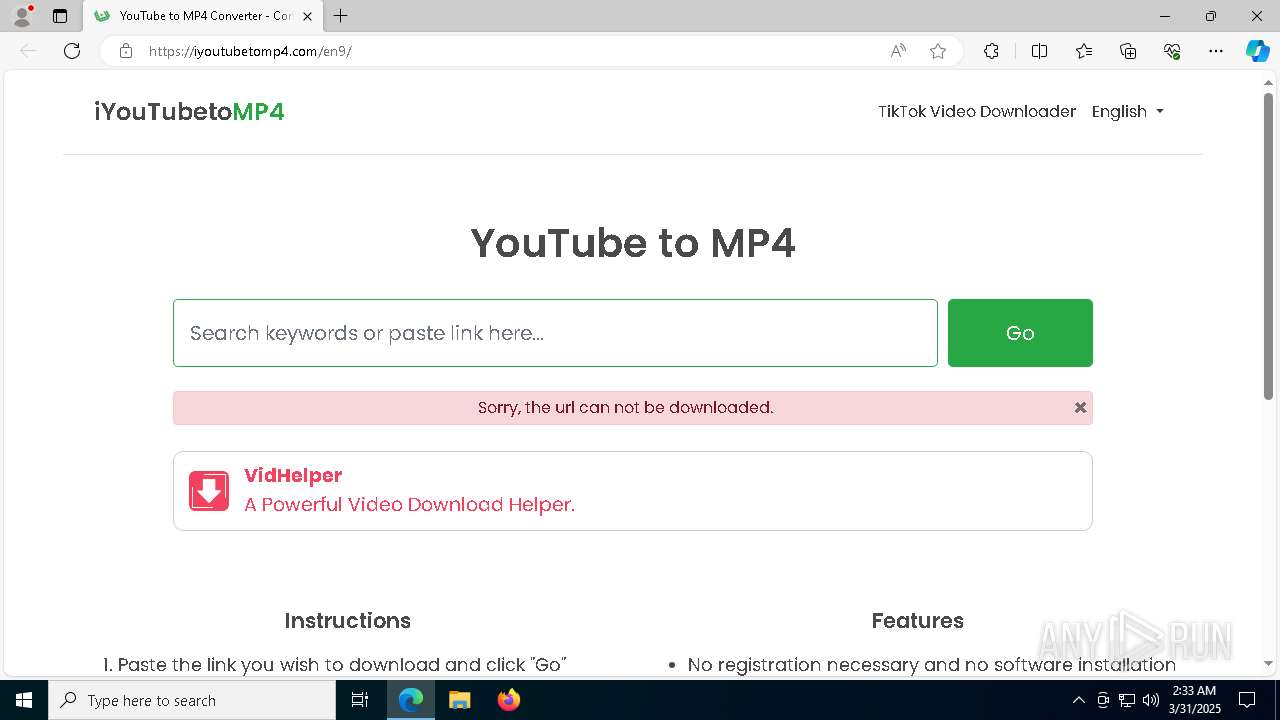Open the tab actions menu icon
1280x720 pixels.
click(60, 16)
